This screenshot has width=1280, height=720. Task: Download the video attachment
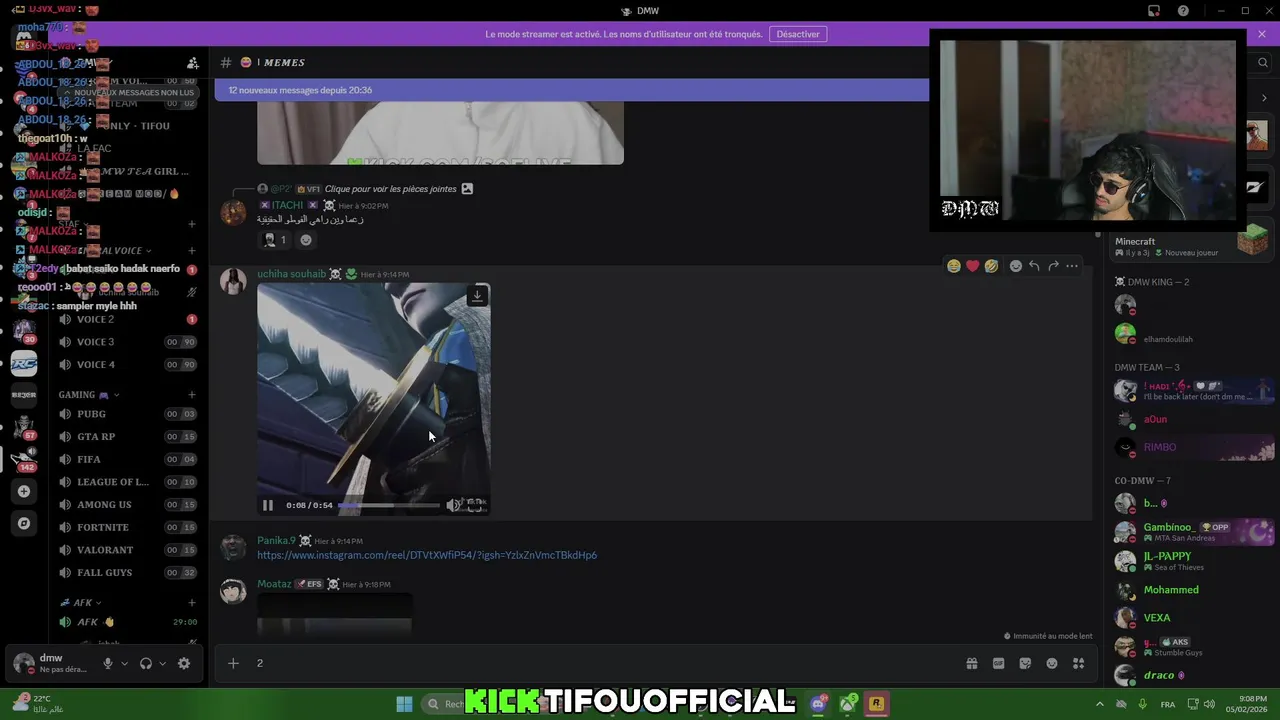point(478,296)
